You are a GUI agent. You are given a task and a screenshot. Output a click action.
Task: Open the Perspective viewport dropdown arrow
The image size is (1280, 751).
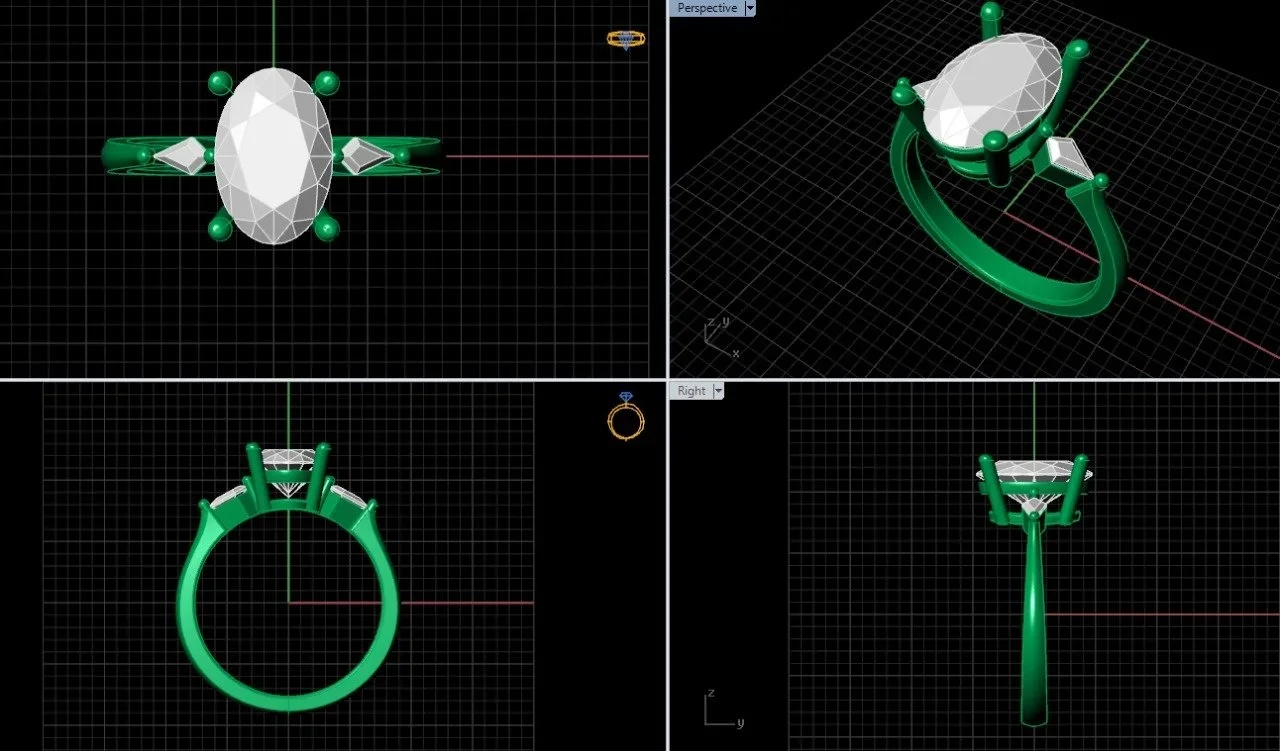pos(751,8)
